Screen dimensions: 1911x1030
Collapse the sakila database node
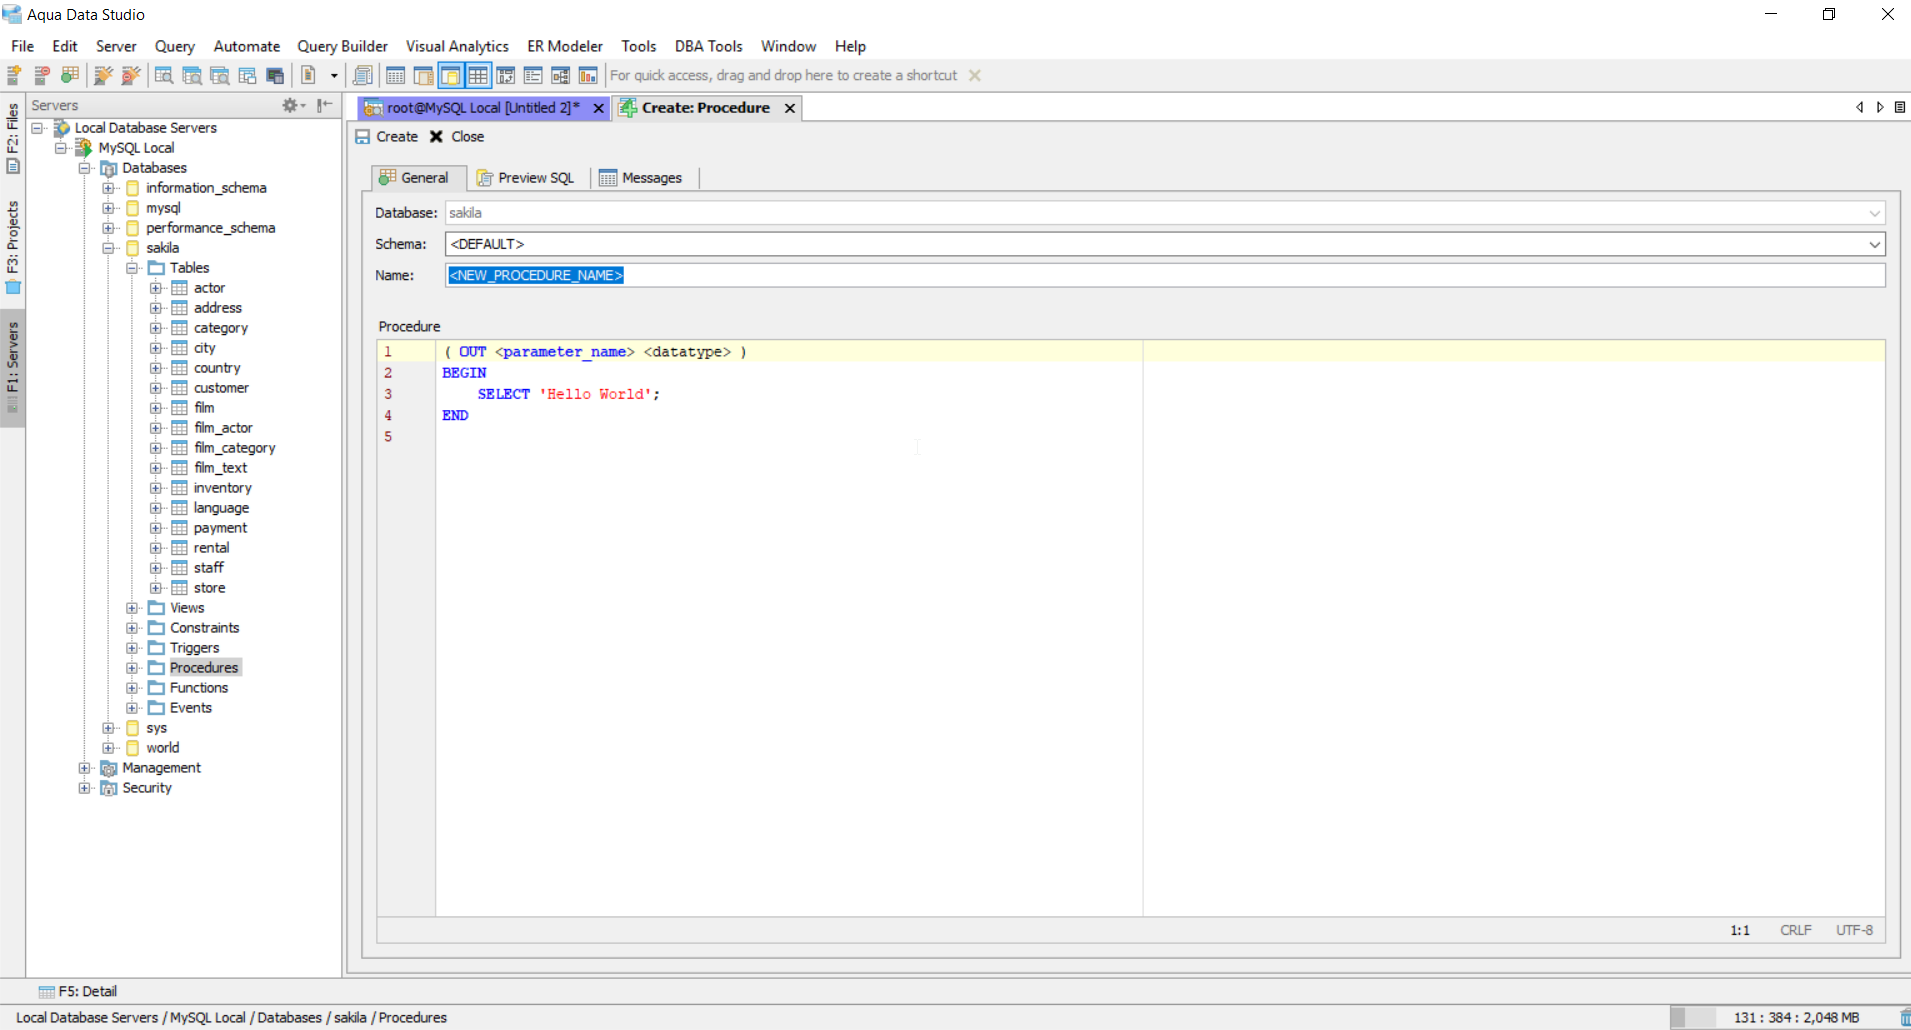coord(108,248)
